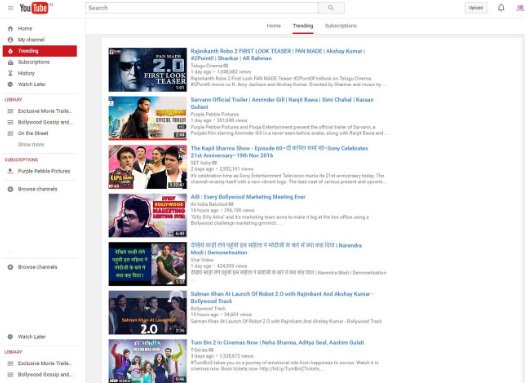The image size is (525, 383).
Task: Click inside the Search field
Action: [x=202, y=8]
